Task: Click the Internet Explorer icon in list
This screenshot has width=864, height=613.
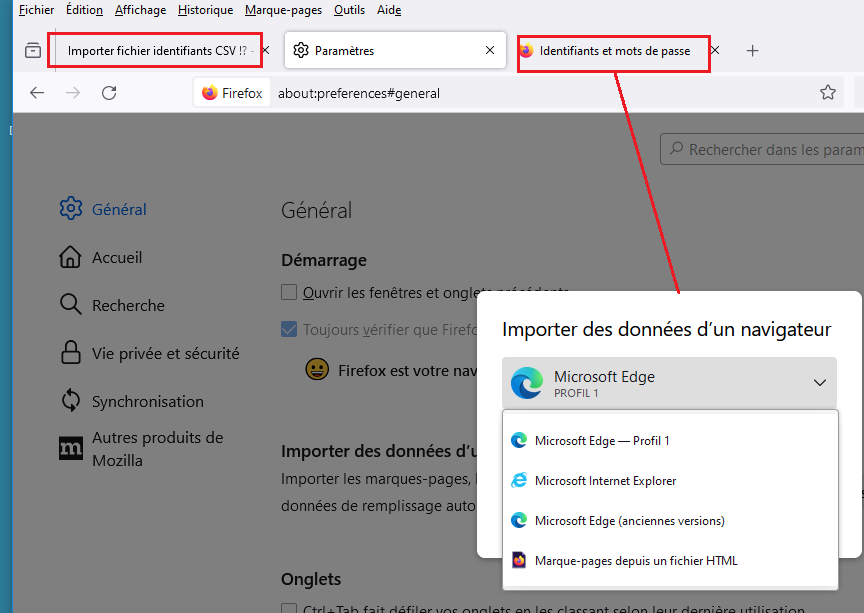Action: (x=519, y=480)
